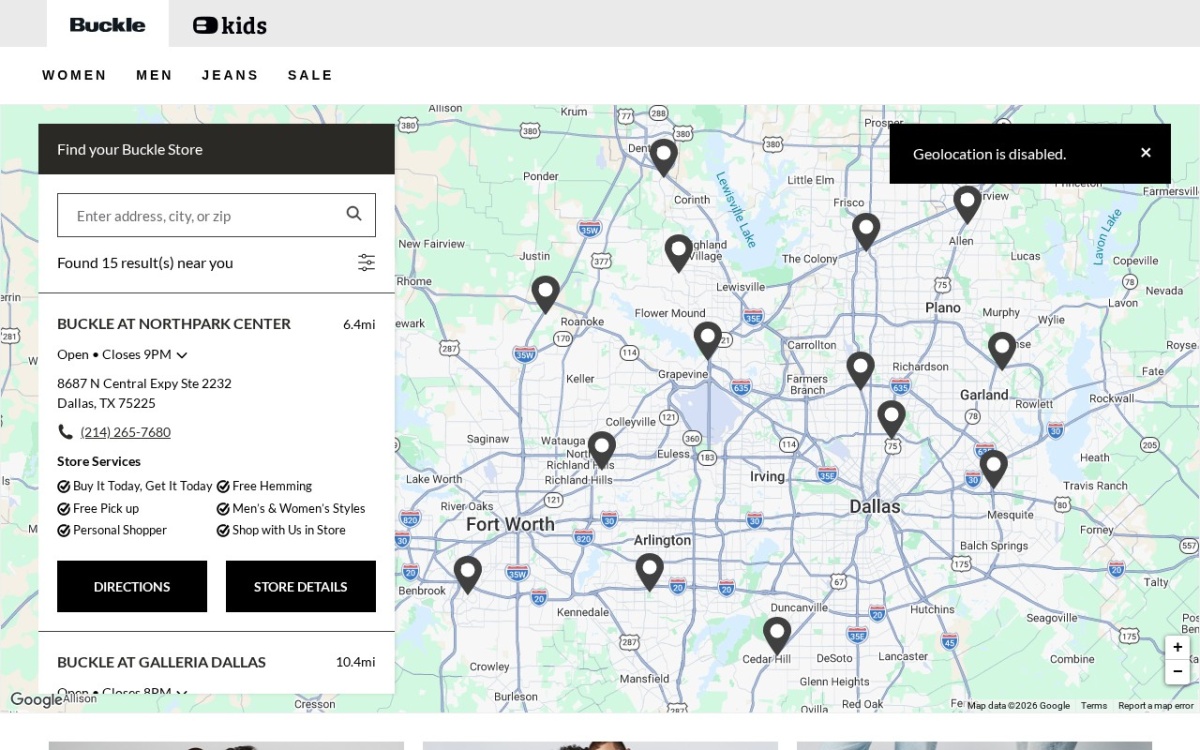Open the WOMEN menu
The width and height of the screenshot is (1200, 750).
point(74,75)
